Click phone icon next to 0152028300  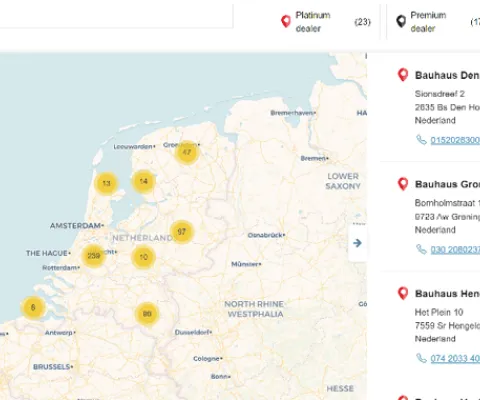pos(421,140)
